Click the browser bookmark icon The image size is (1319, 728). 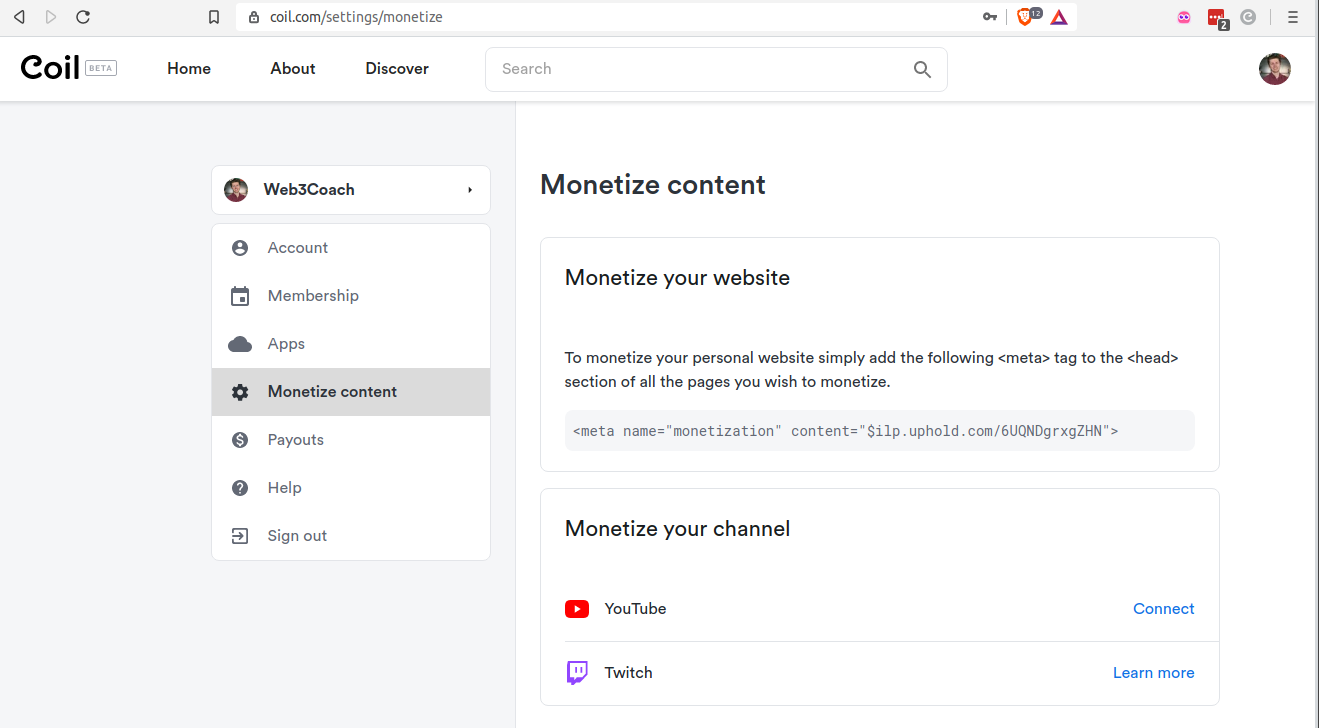(x=213, y=17)
